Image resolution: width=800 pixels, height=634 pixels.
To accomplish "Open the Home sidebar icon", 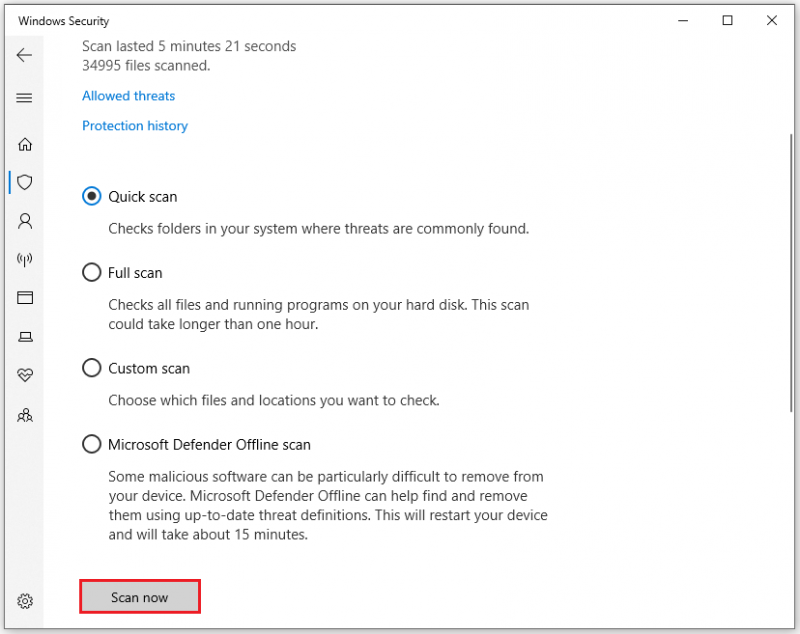I will (24, 144).
